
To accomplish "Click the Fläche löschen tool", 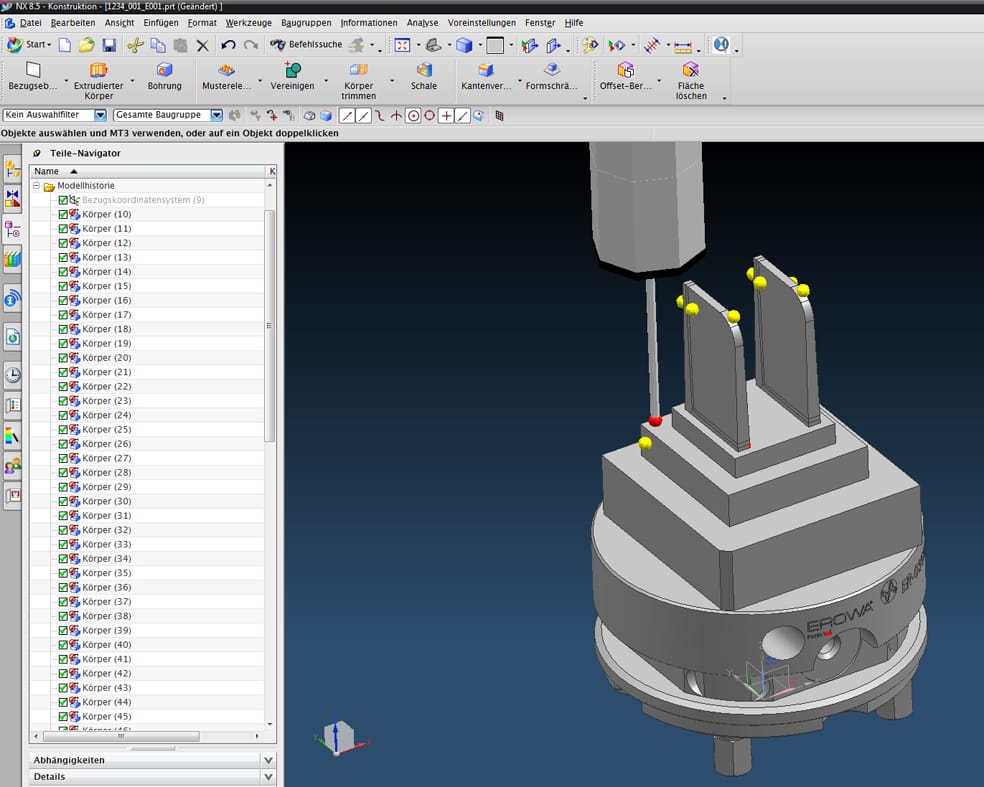I will point(691,80).
